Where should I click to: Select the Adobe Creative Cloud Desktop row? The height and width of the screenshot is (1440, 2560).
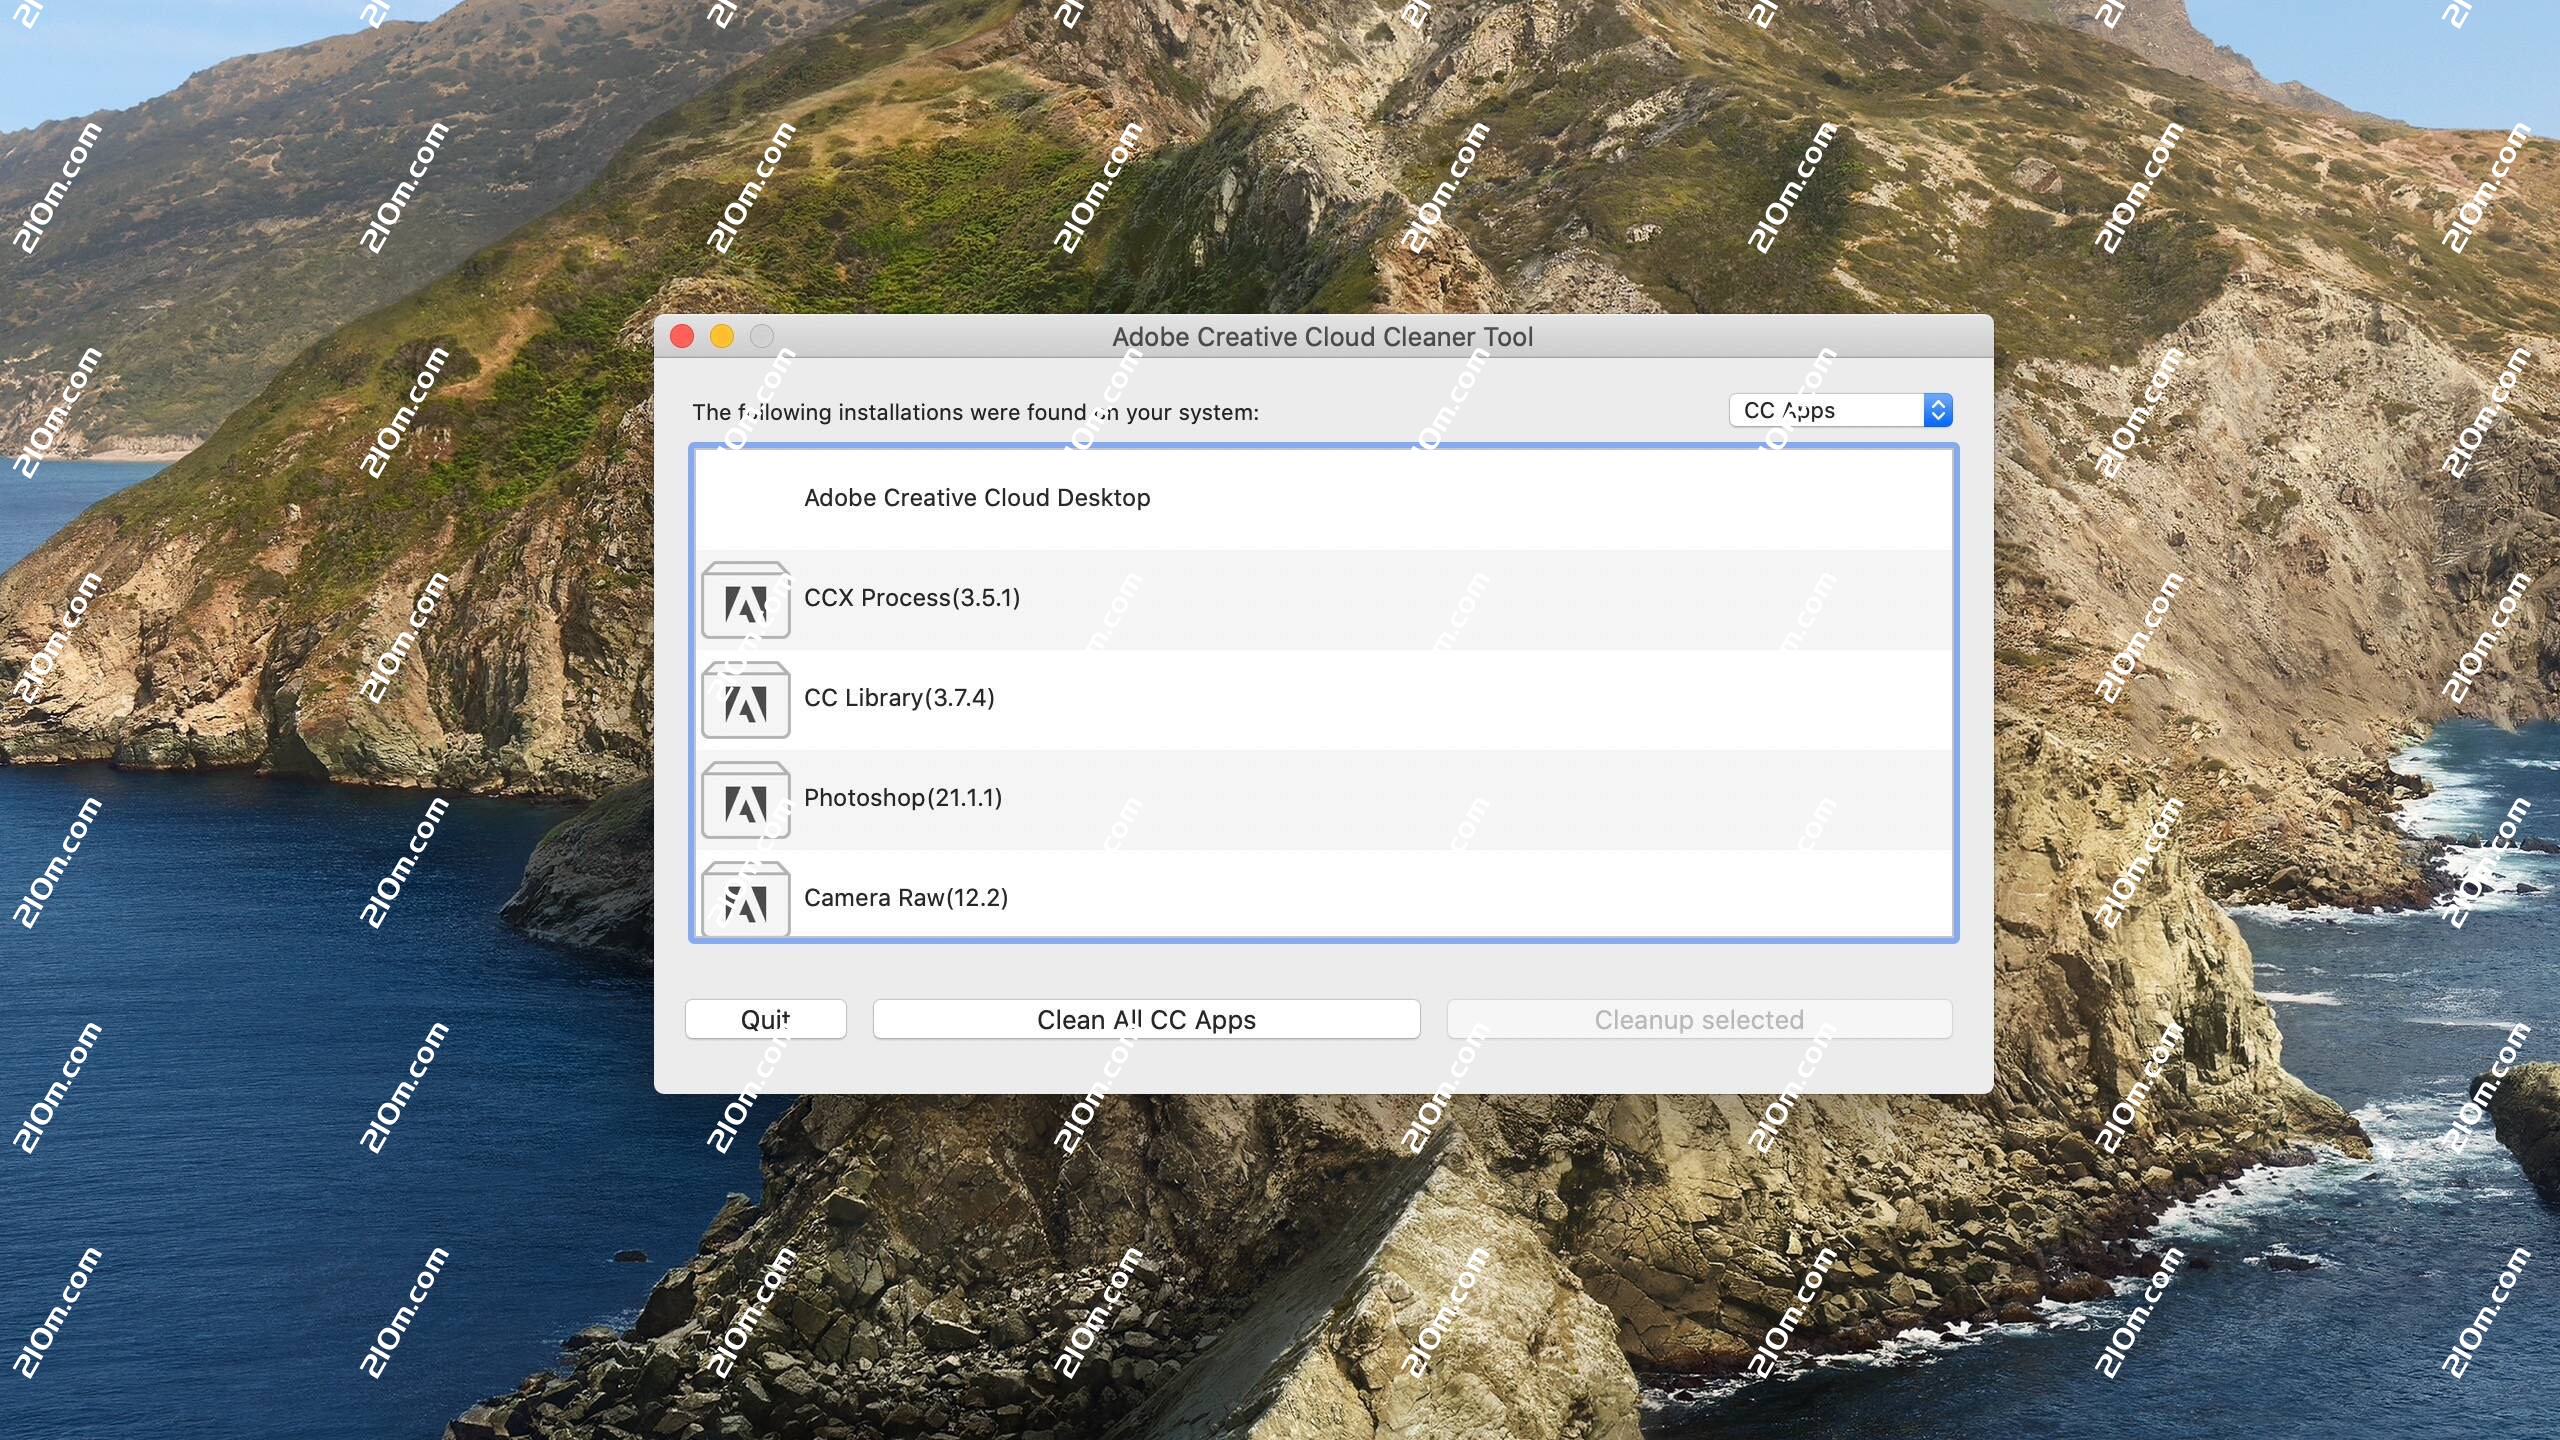[x=1324, y=499]
